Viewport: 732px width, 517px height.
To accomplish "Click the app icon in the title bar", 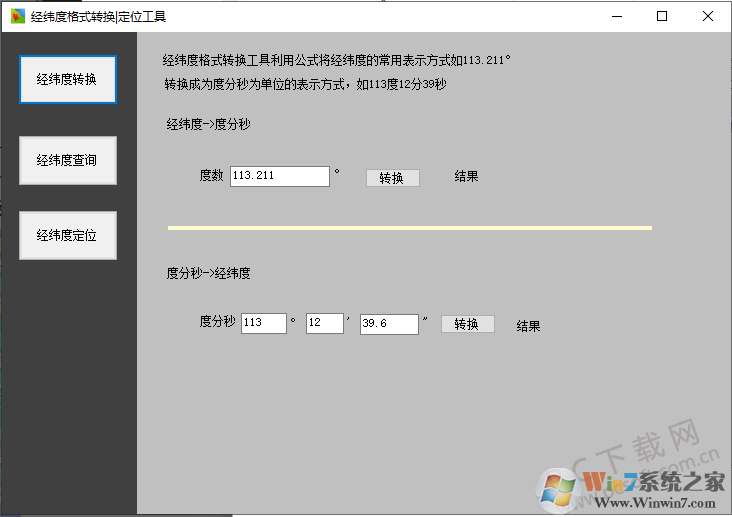I will click(18, 16).
